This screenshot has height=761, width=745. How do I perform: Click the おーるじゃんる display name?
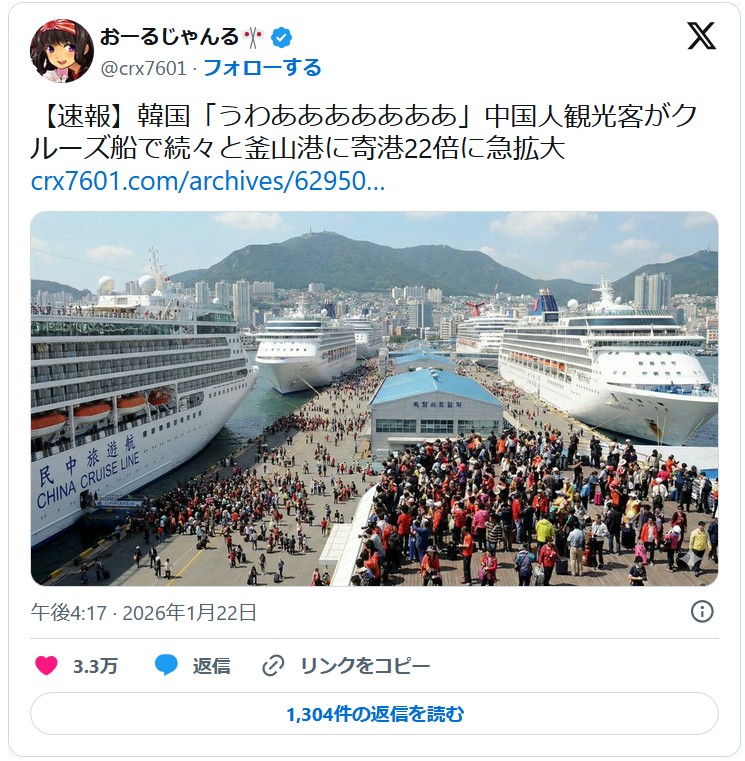coord(169,37)
